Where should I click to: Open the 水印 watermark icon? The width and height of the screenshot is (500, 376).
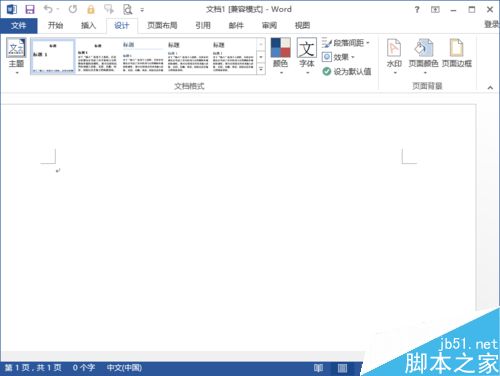(x=394, y=47)
